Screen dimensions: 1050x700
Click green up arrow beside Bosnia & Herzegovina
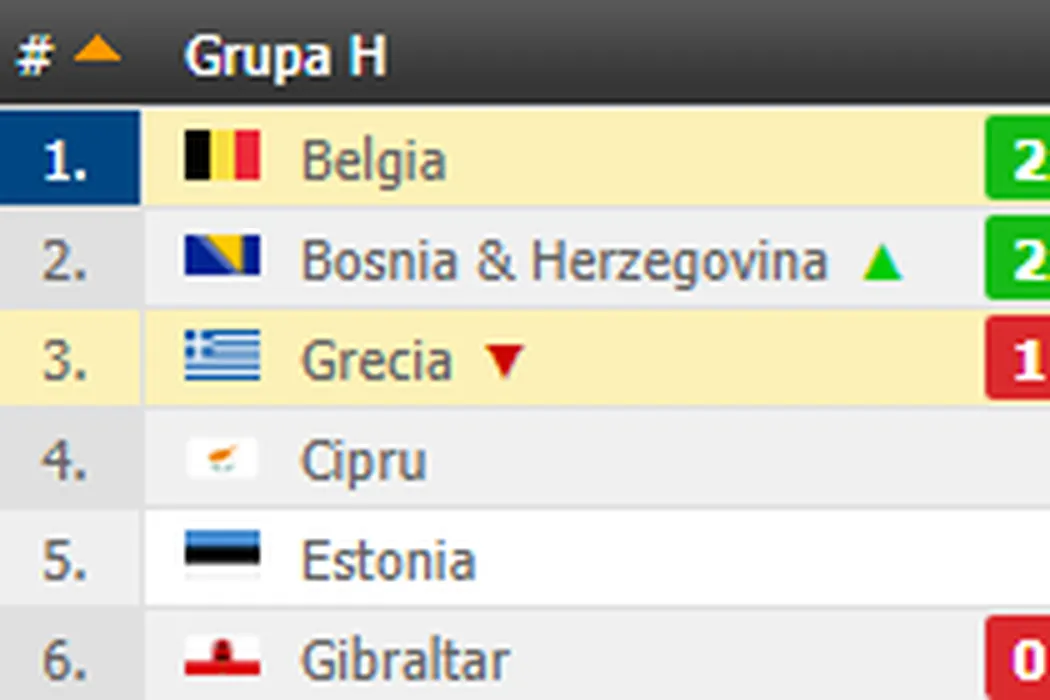(883, 262)
